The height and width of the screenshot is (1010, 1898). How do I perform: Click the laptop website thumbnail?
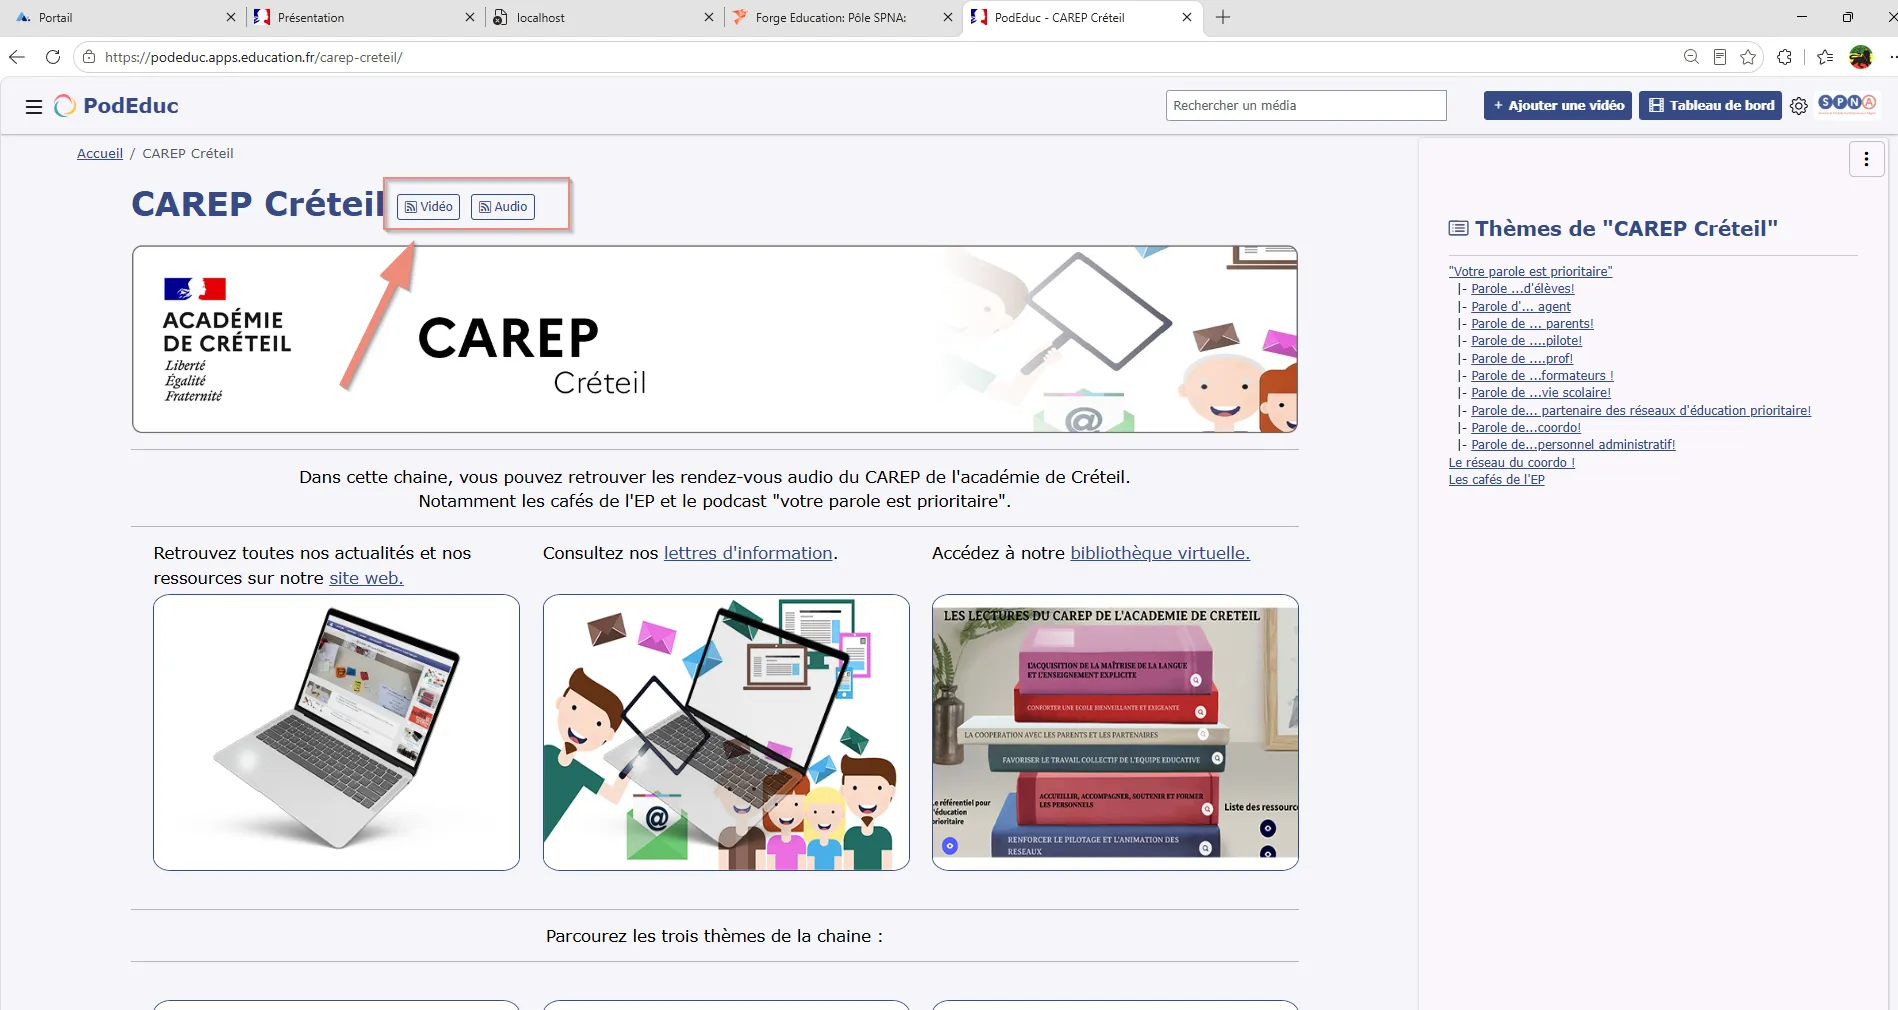coord(336,732)
